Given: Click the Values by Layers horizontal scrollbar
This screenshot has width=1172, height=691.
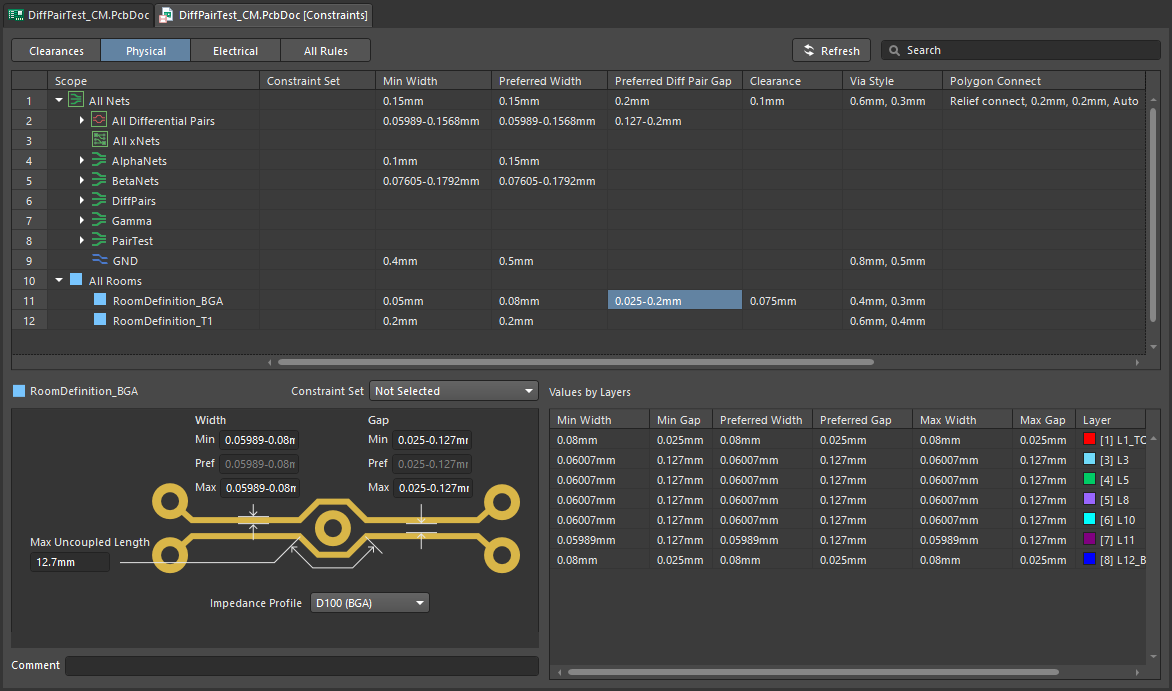Looking at the screenshot, I should coord(813,672).
